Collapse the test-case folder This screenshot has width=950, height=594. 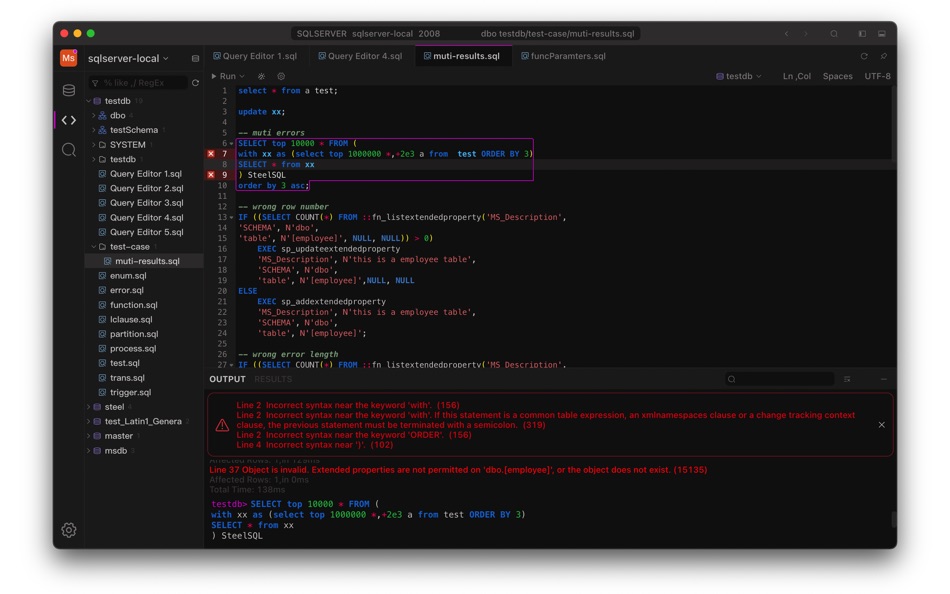tap(93, 247)
